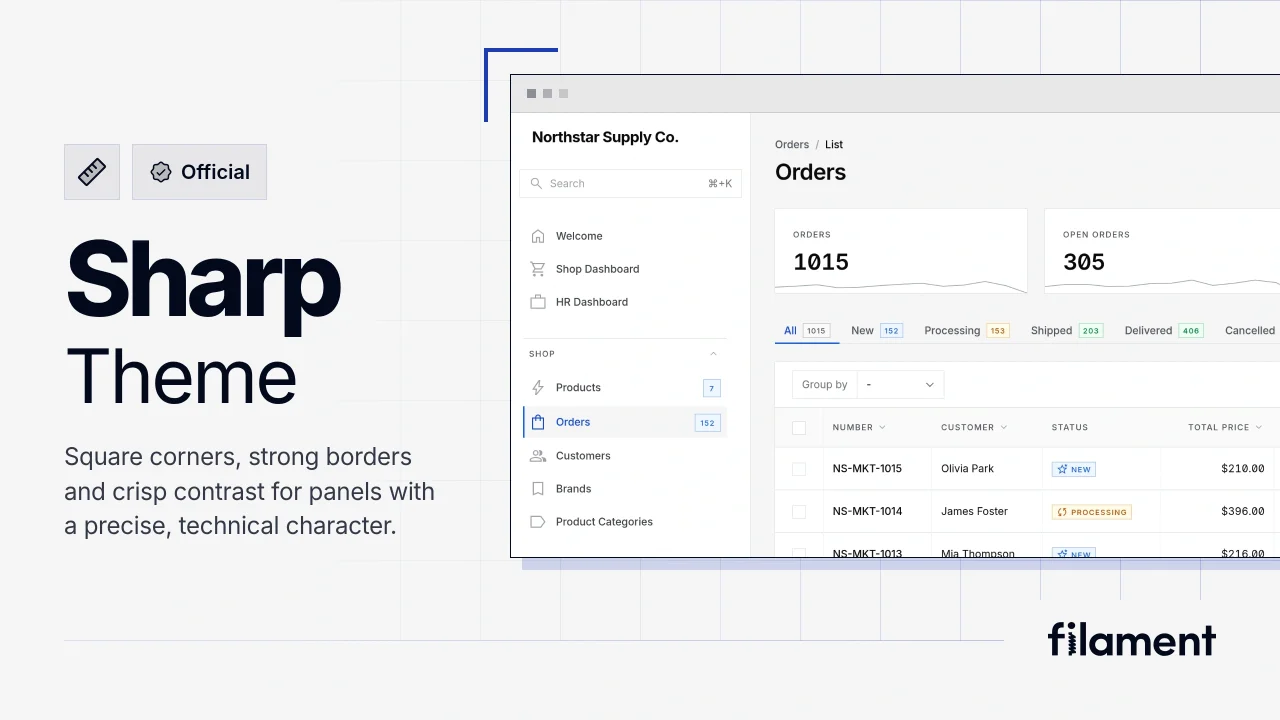Click List breadcrumb item

834,145
